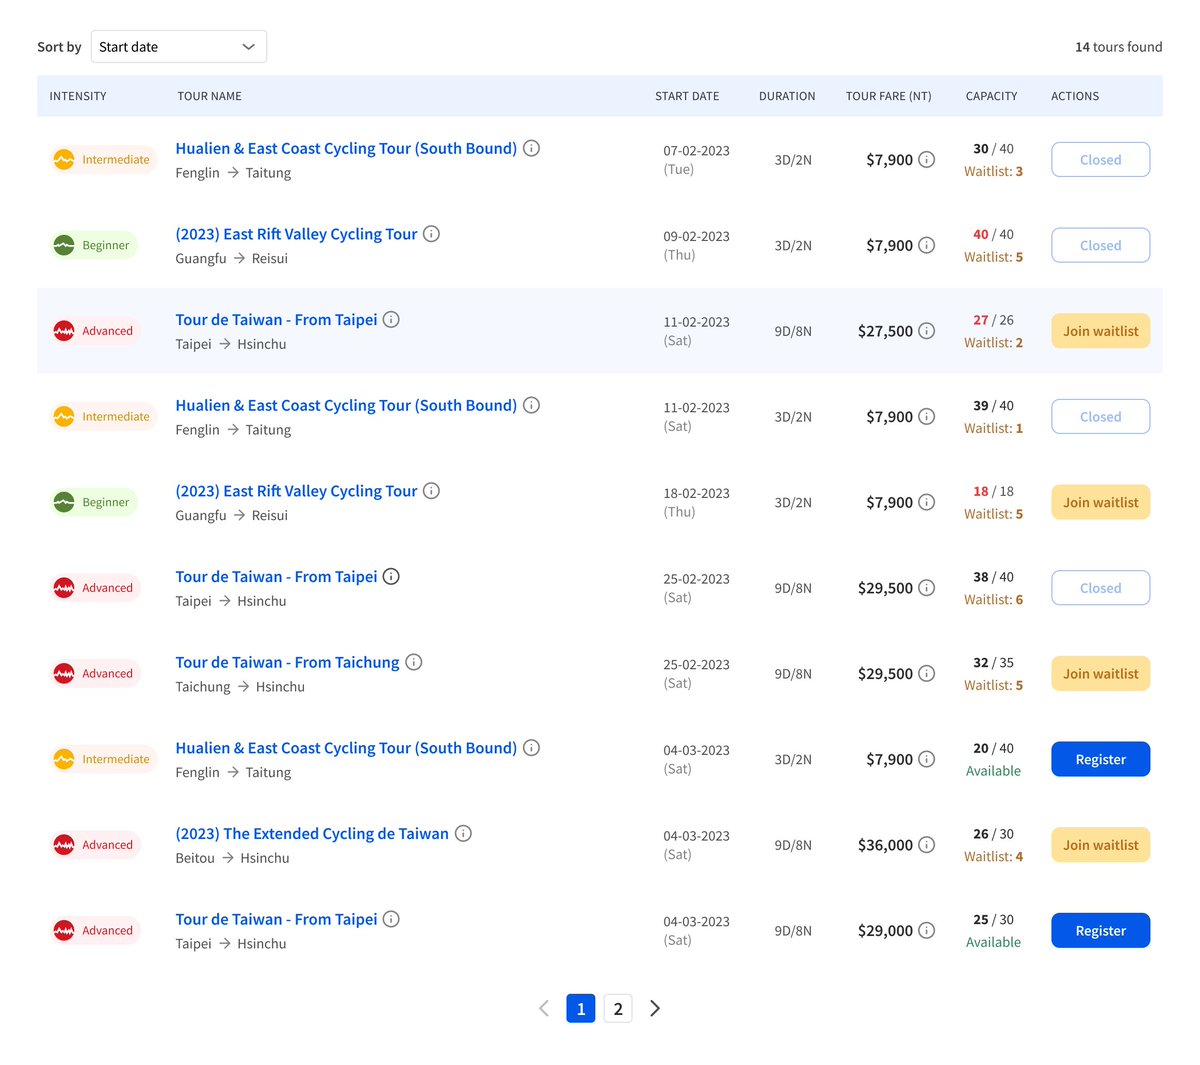Open Tour de Taiwan - From Taipei link dated 11-02-2023

[276, 319]
